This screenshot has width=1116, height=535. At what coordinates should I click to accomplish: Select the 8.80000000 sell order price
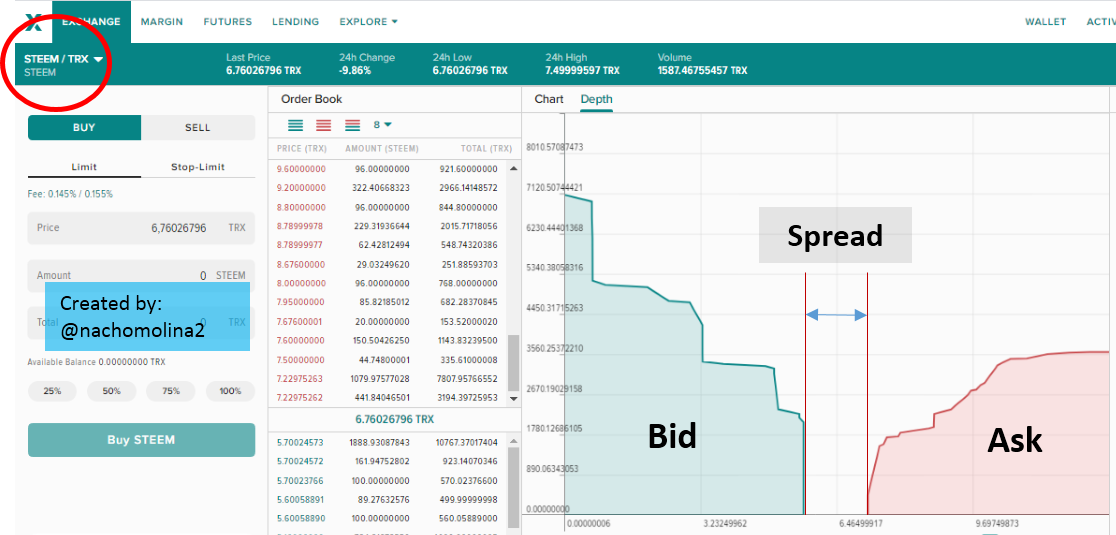[301, 208]
